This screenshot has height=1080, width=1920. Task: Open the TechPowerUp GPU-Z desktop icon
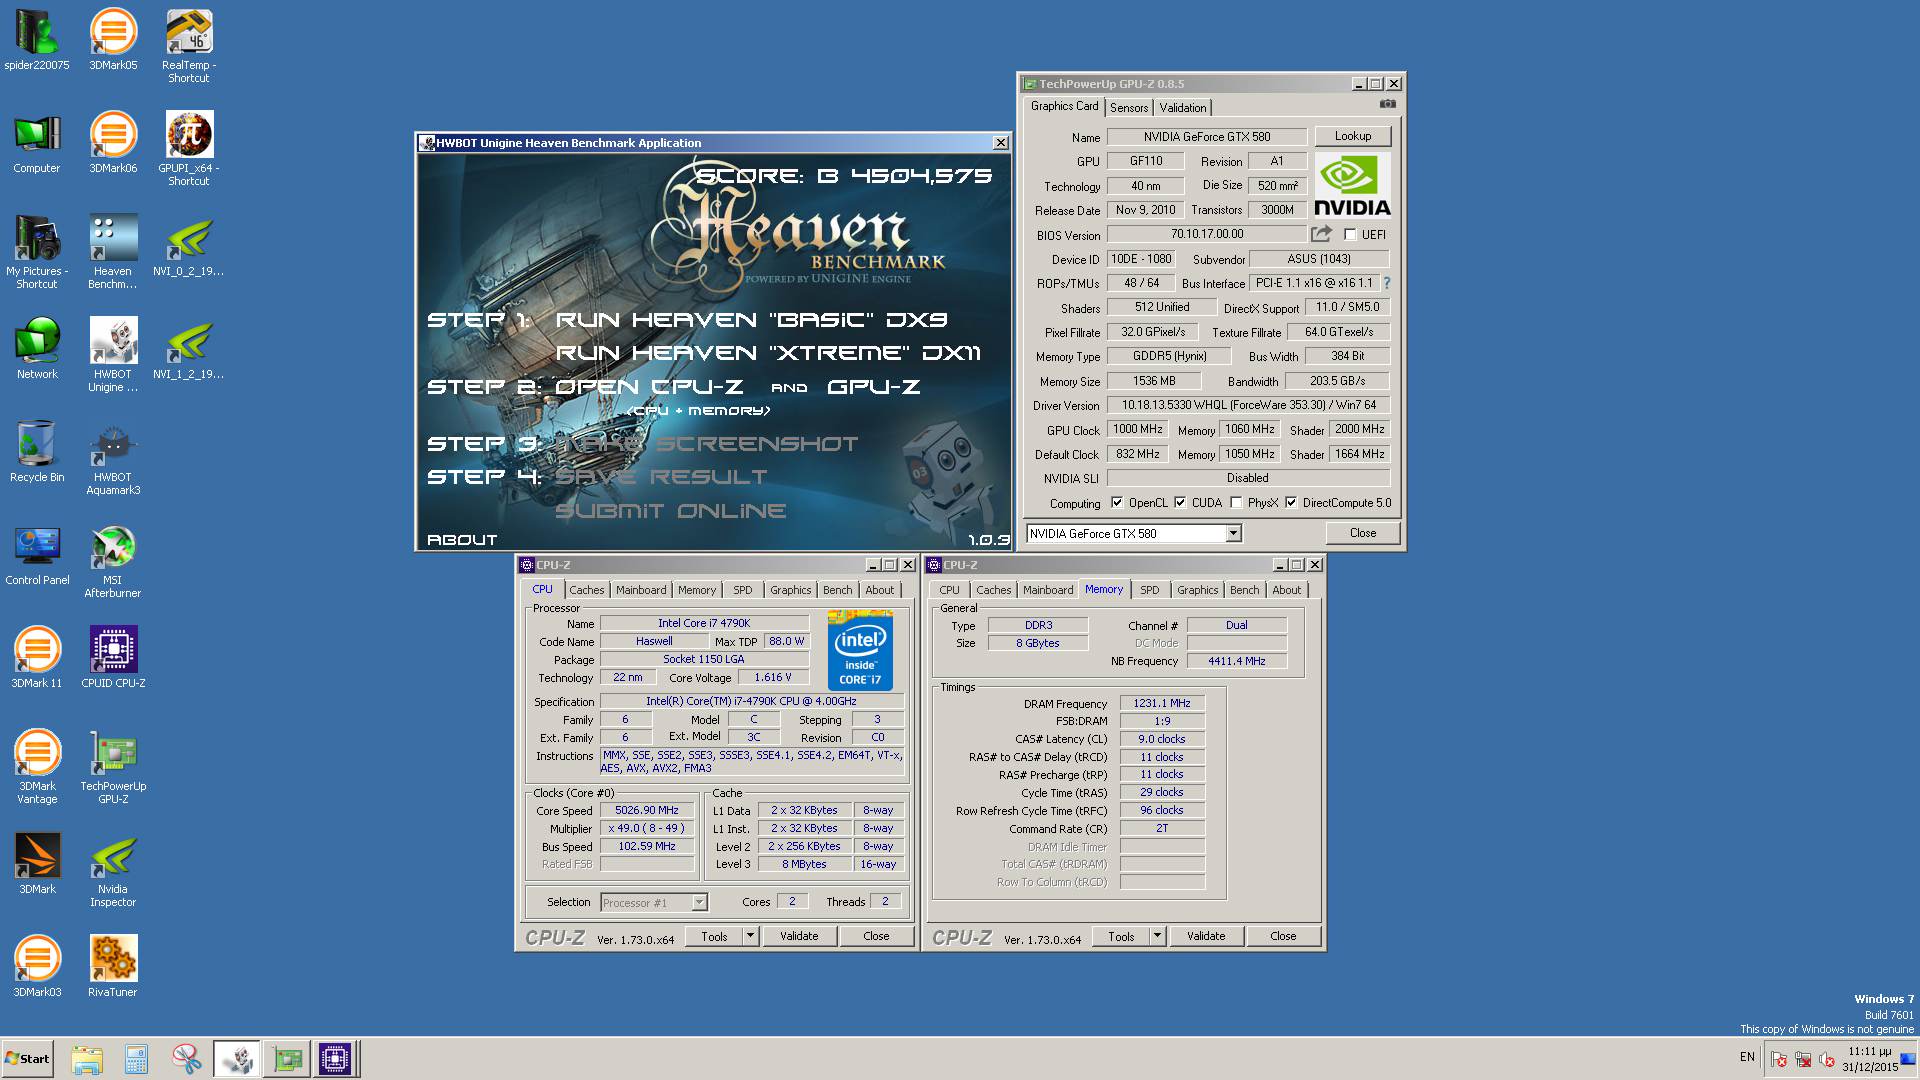point(113,767)
